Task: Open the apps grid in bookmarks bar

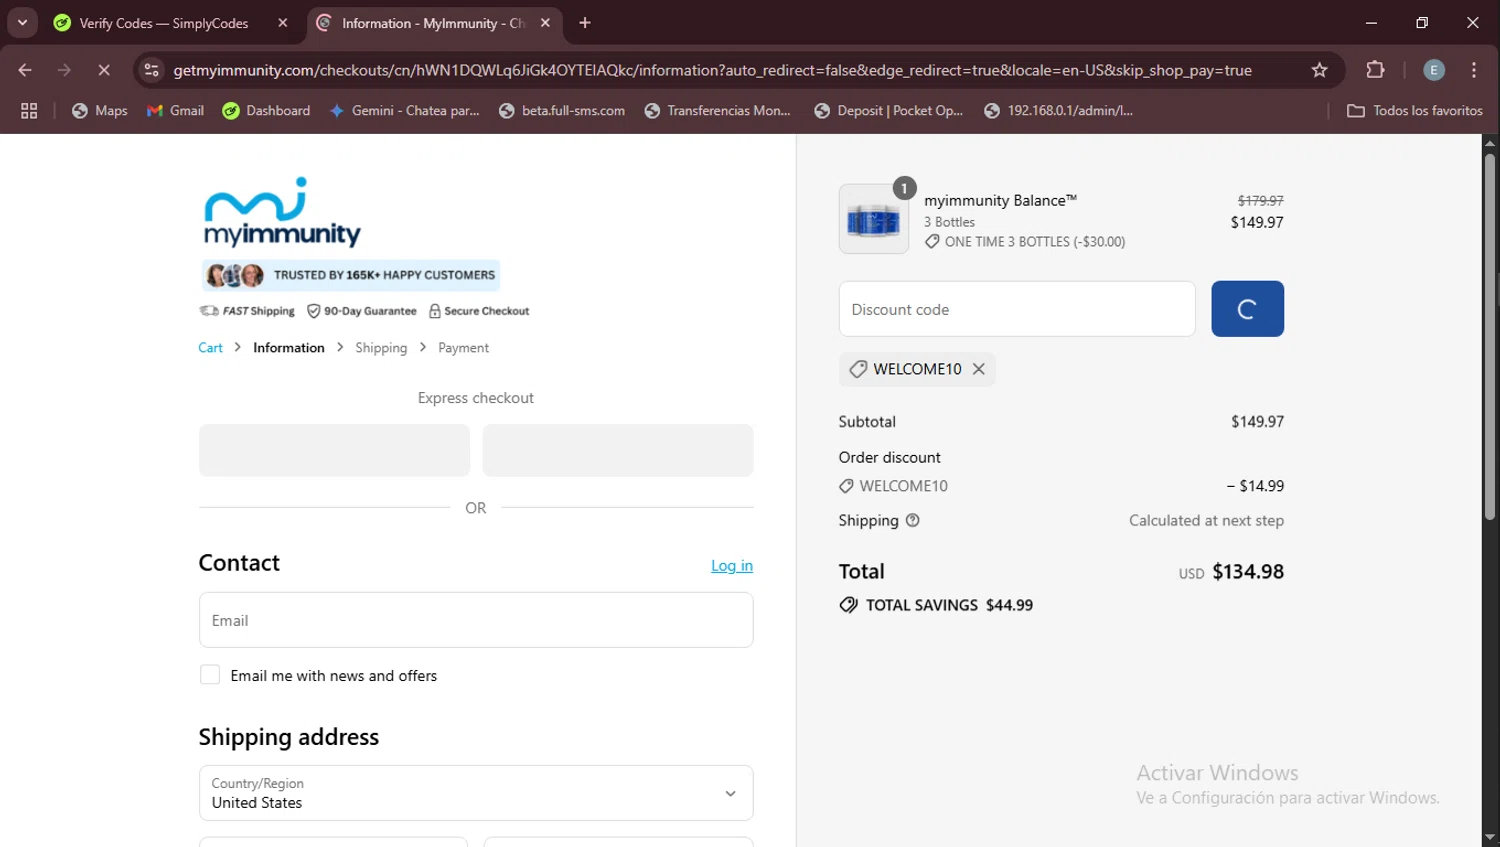Action: click(29, 111)
